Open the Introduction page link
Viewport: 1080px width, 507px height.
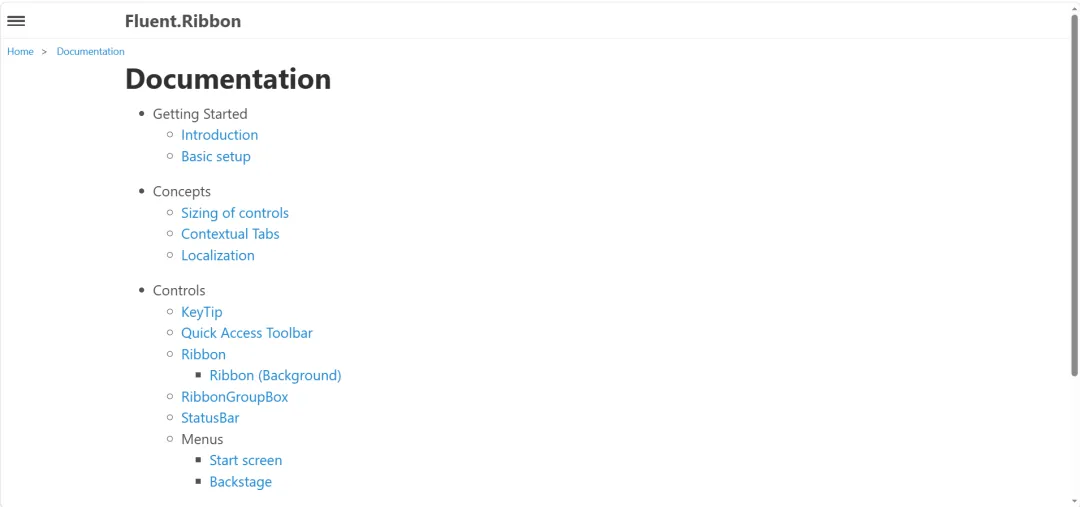[219, 135]
